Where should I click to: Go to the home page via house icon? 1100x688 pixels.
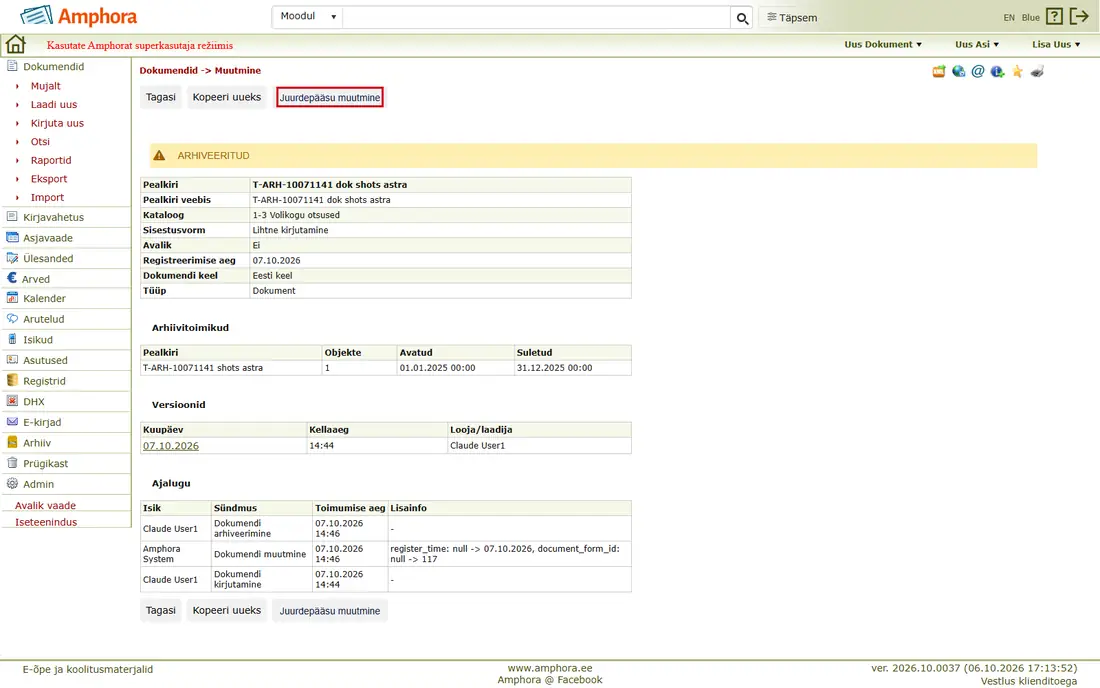(15, 44)
